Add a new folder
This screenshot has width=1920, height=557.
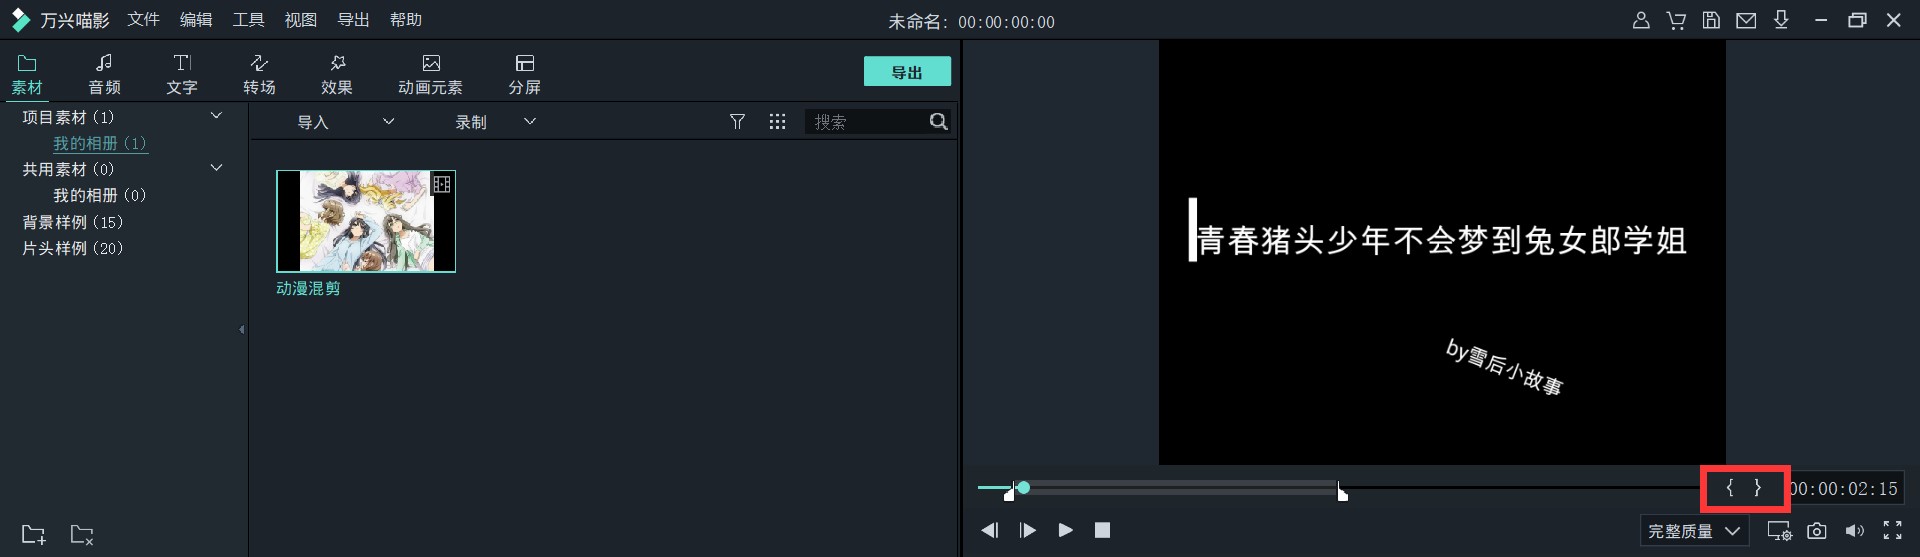34,535
